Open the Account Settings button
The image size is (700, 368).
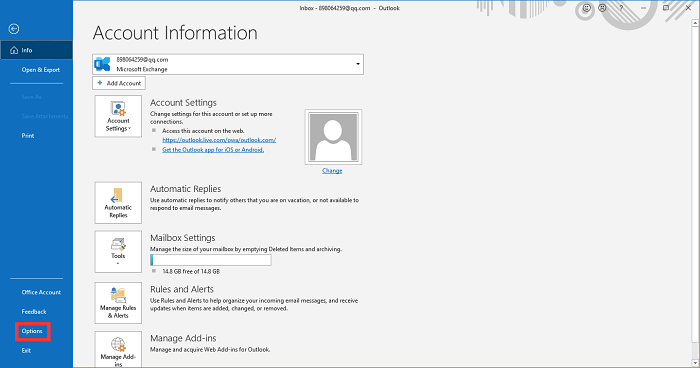(118, 116)
